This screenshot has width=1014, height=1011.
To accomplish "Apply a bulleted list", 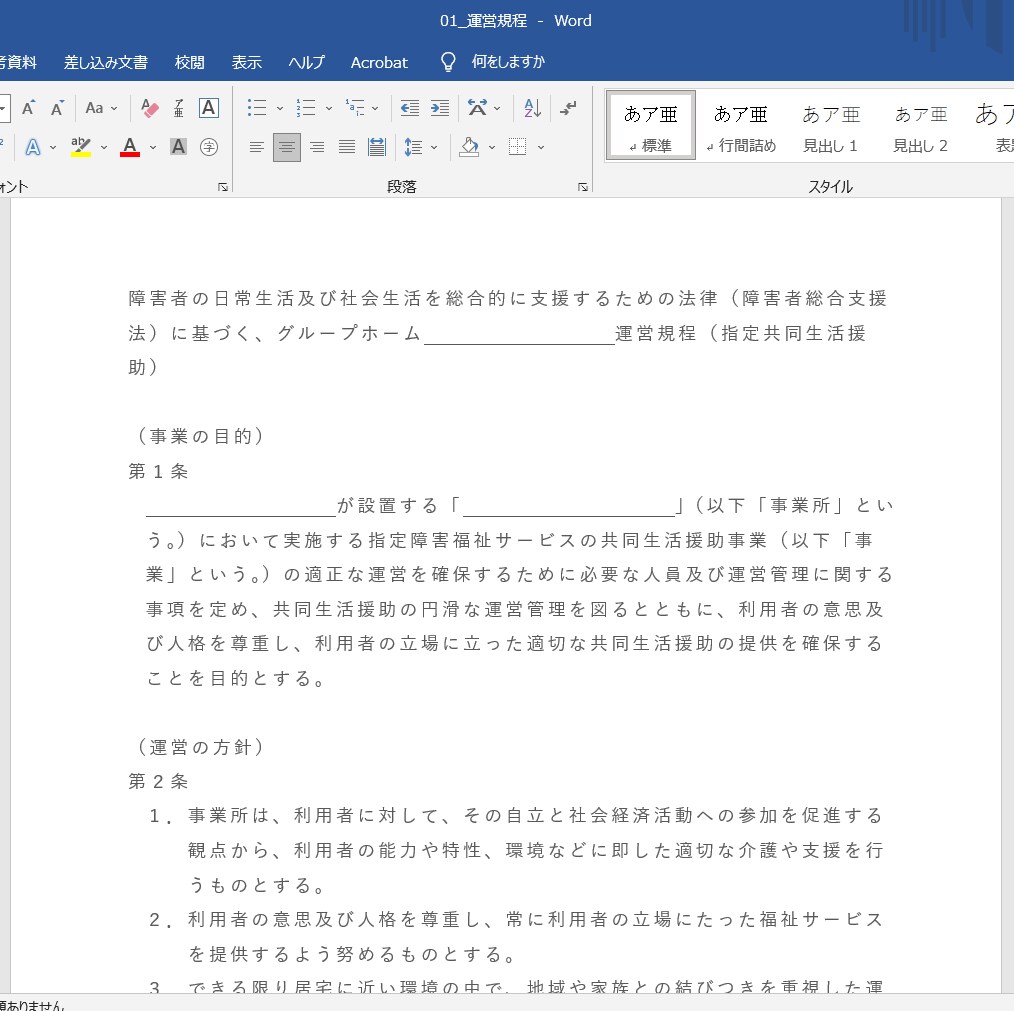I will [257, 107].
